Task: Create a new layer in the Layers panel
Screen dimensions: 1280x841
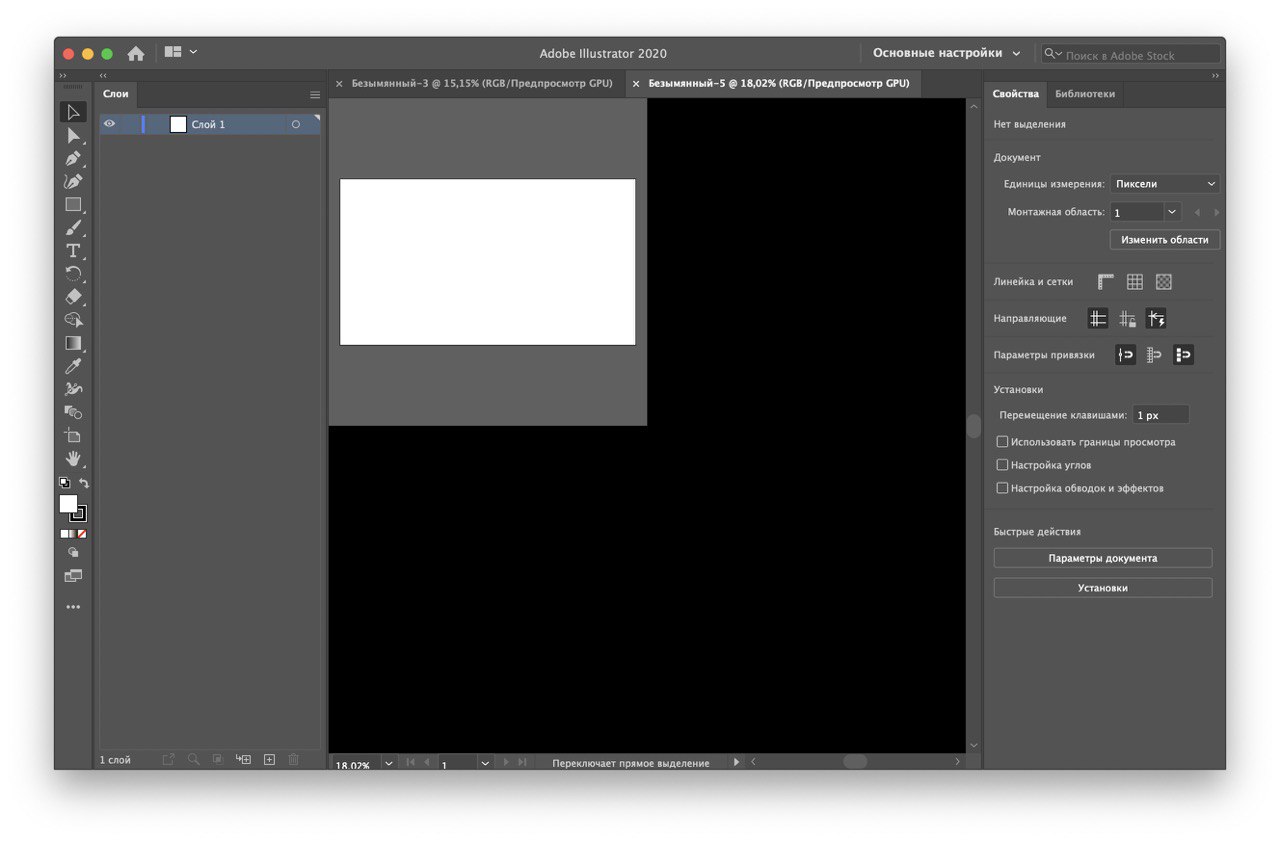Action: coord(269,760)
